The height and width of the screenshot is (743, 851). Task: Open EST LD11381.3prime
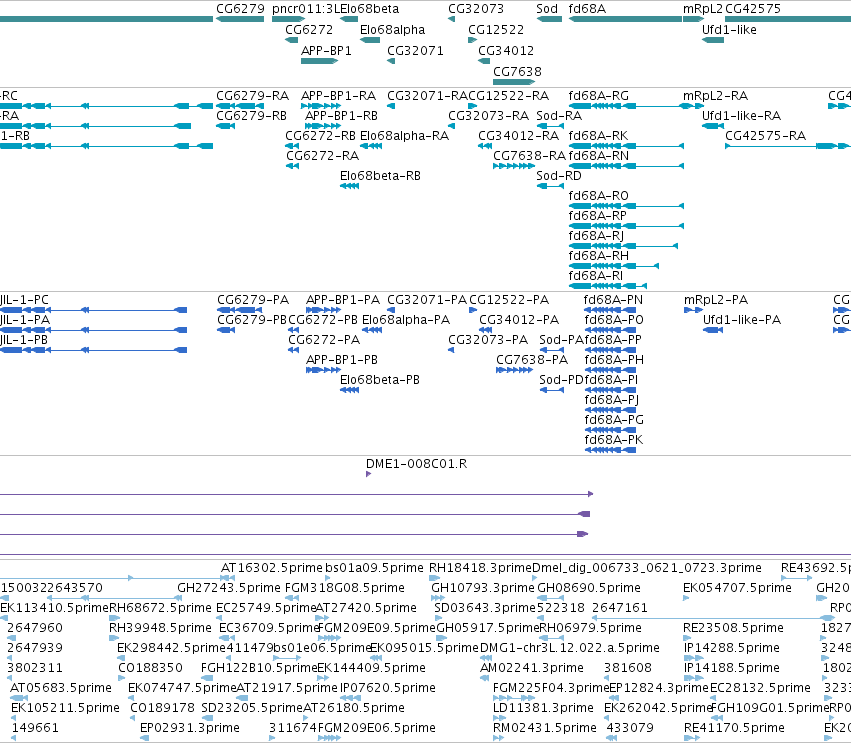pyautogui.click(x=498, y=718)
